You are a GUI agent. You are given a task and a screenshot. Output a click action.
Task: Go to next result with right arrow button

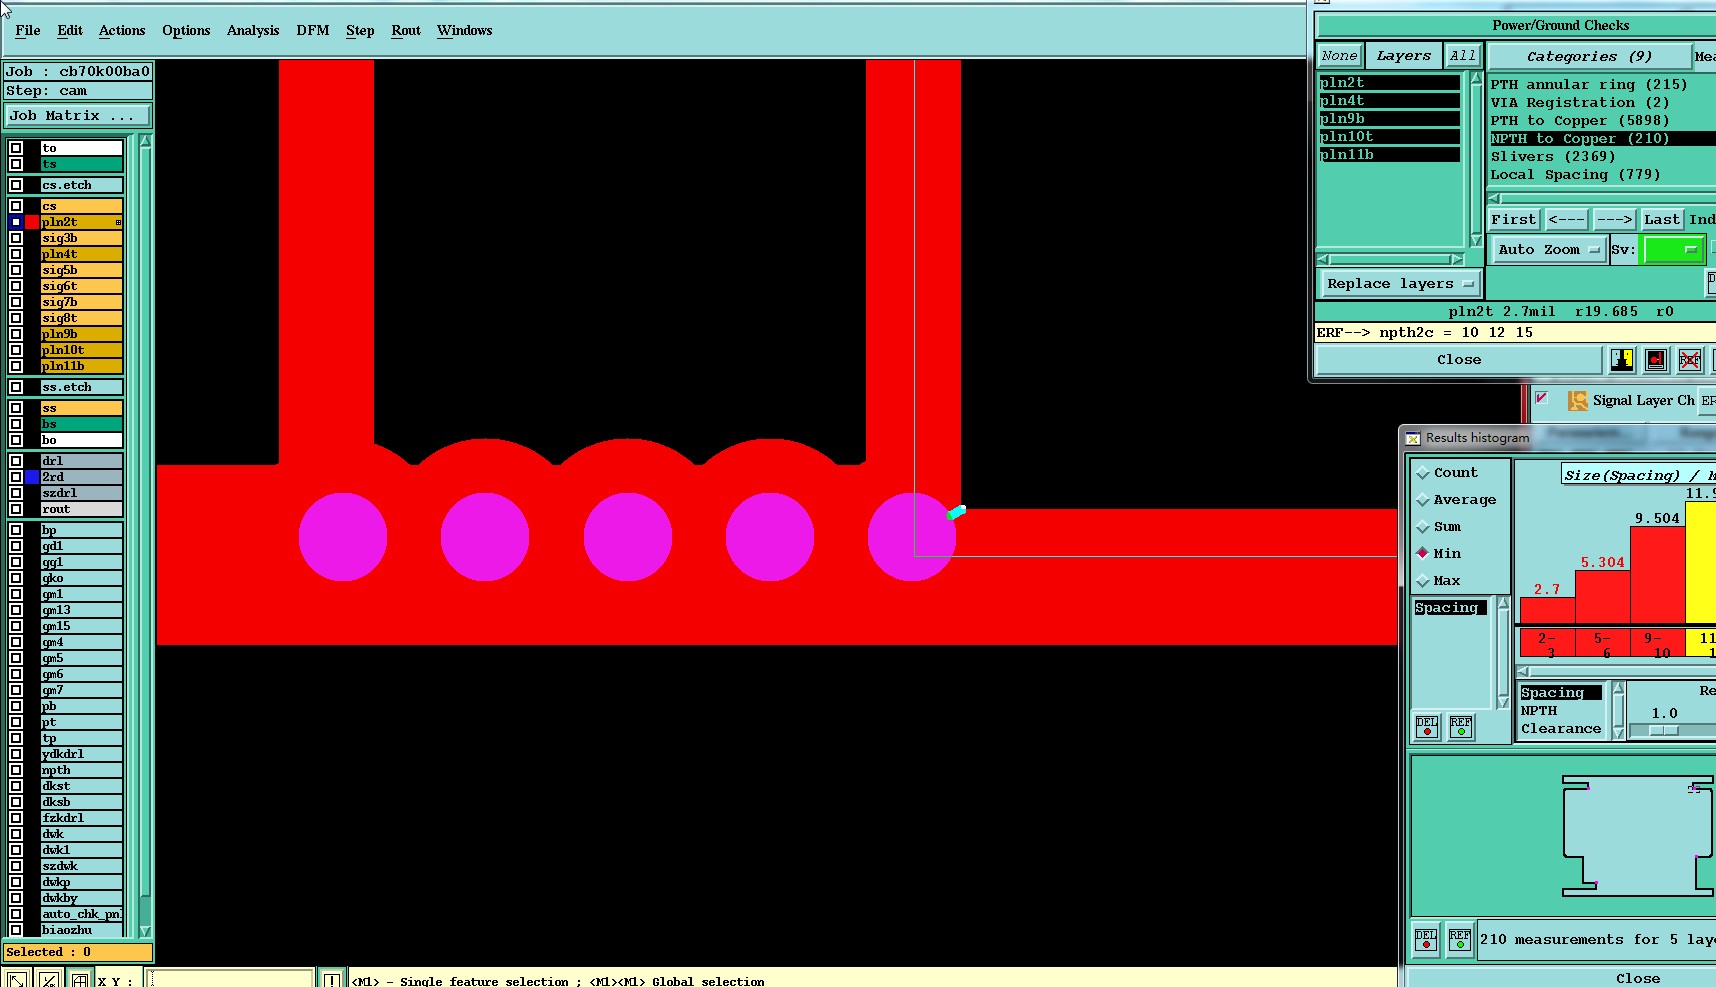(x=1614, y=220)
